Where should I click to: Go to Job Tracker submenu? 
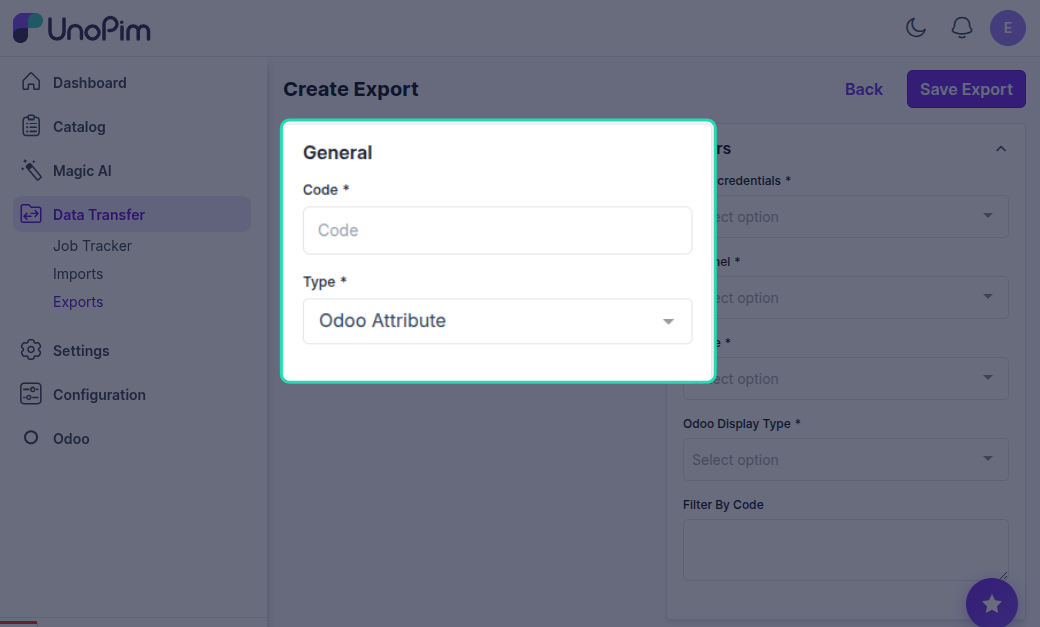tap(92, 246)
